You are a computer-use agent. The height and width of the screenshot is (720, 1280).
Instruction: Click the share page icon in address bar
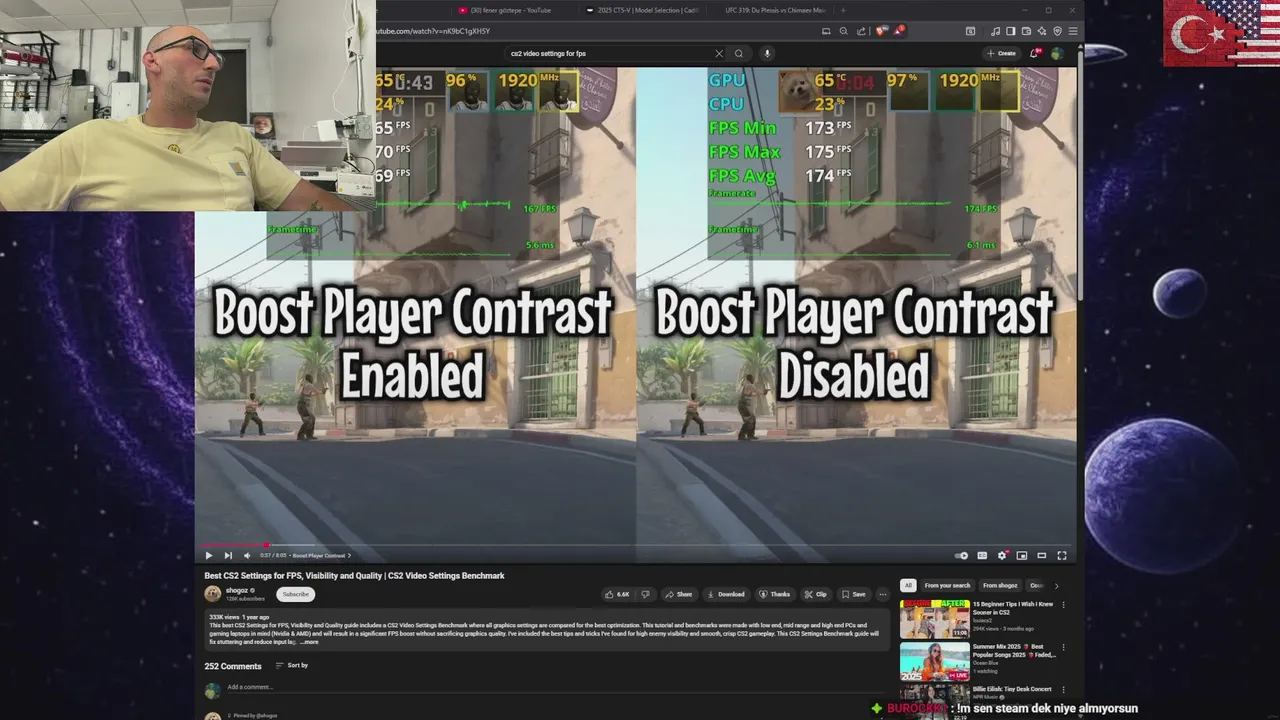point(861,31)
